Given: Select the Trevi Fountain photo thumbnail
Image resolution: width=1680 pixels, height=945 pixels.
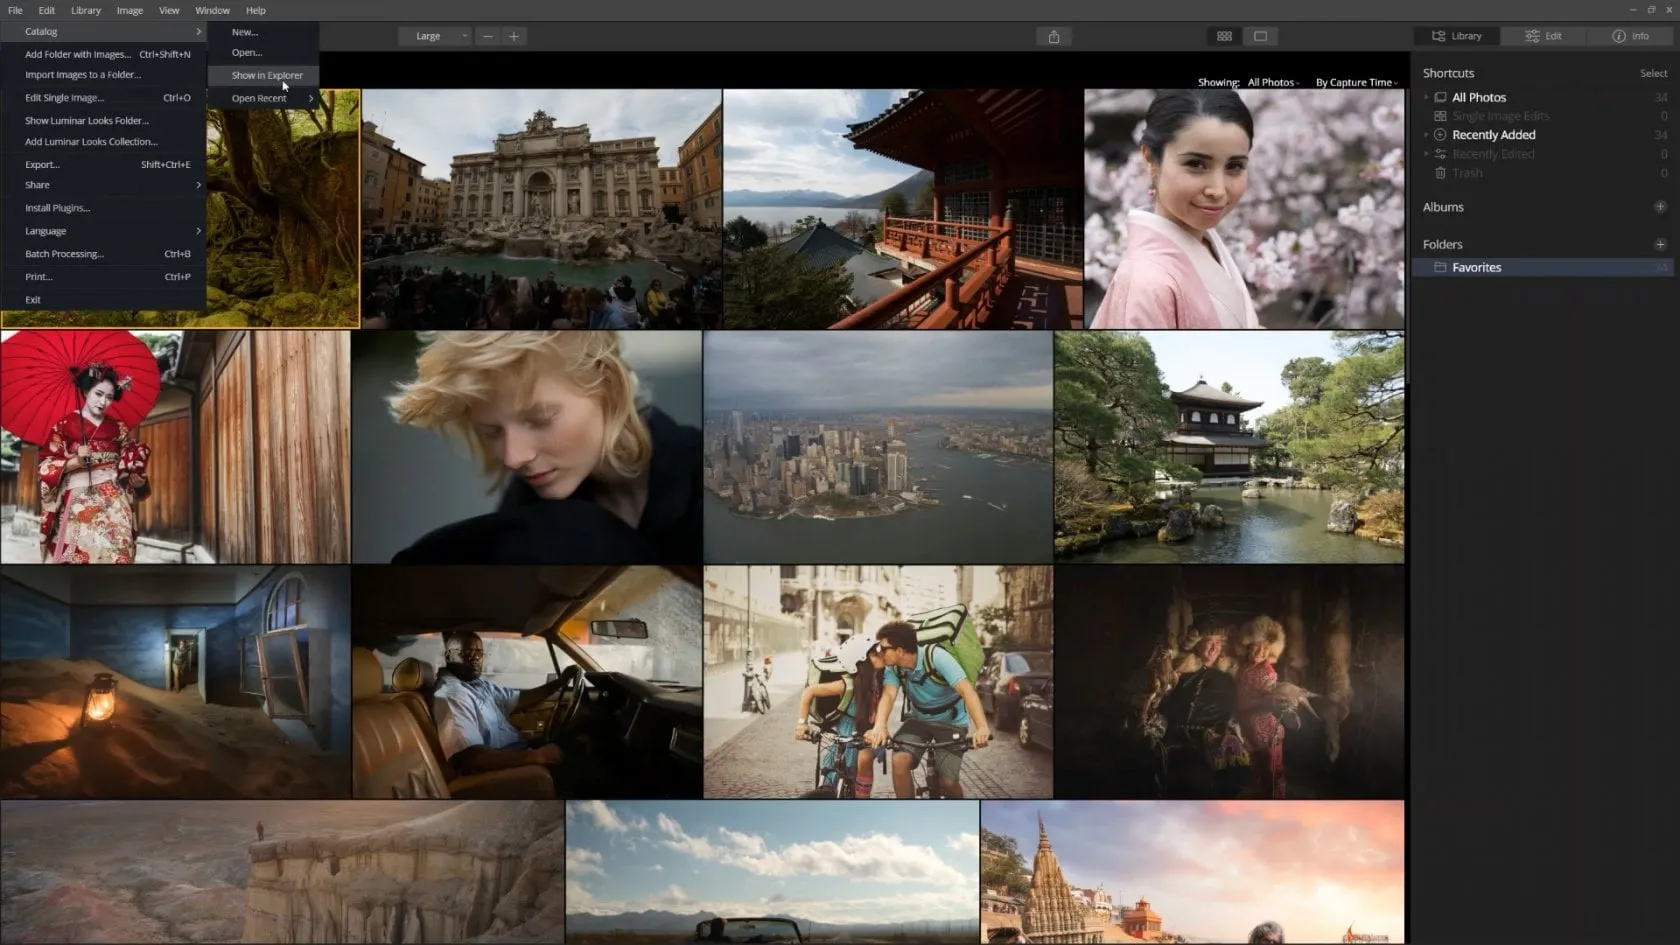Looking at the screenshot, I should pos(541,209).
